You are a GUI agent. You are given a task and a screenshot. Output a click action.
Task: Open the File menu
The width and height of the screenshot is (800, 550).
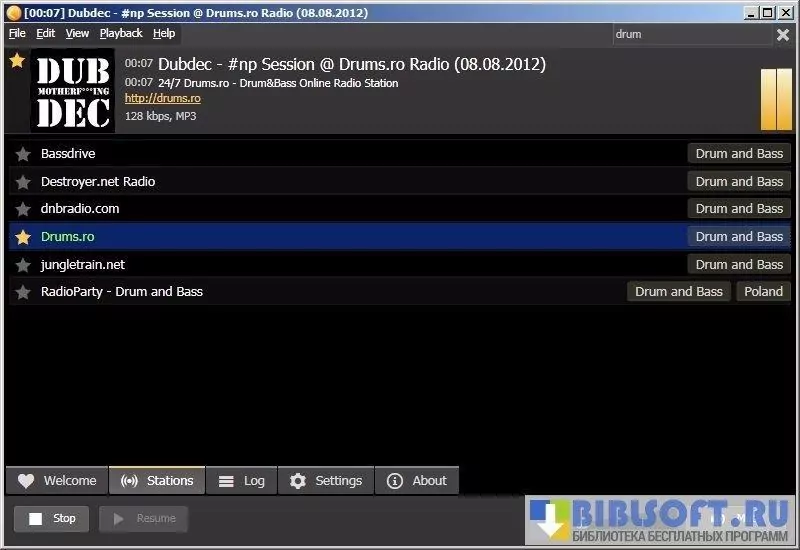coord(17,33)
